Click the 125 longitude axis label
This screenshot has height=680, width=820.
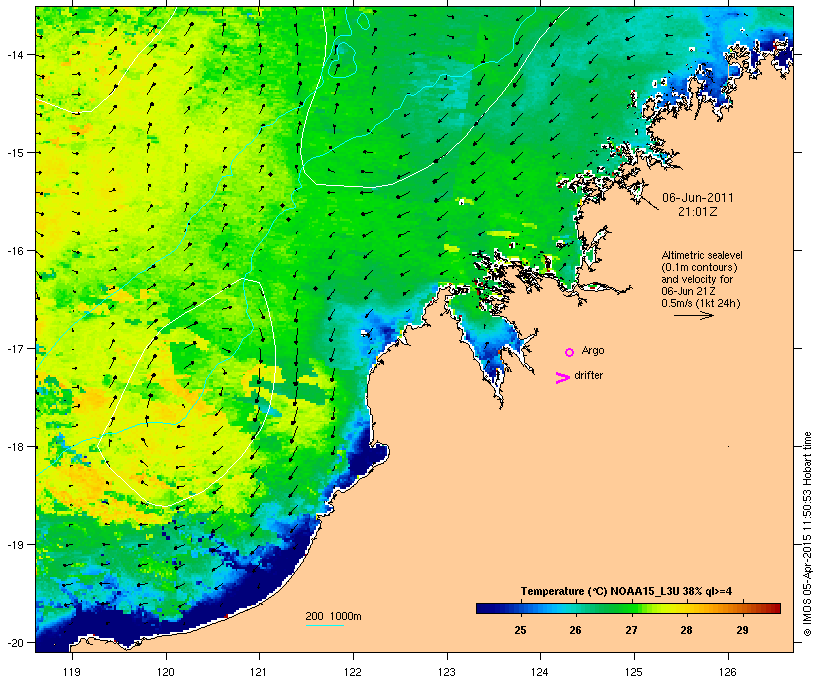[634, 672]
